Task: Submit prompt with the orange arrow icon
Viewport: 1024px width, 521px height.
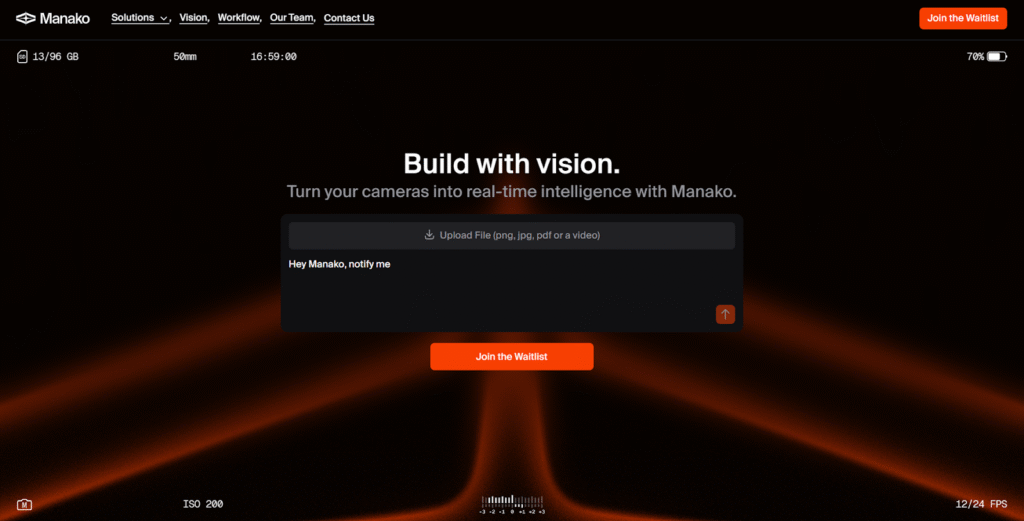Action: point(725,314)
